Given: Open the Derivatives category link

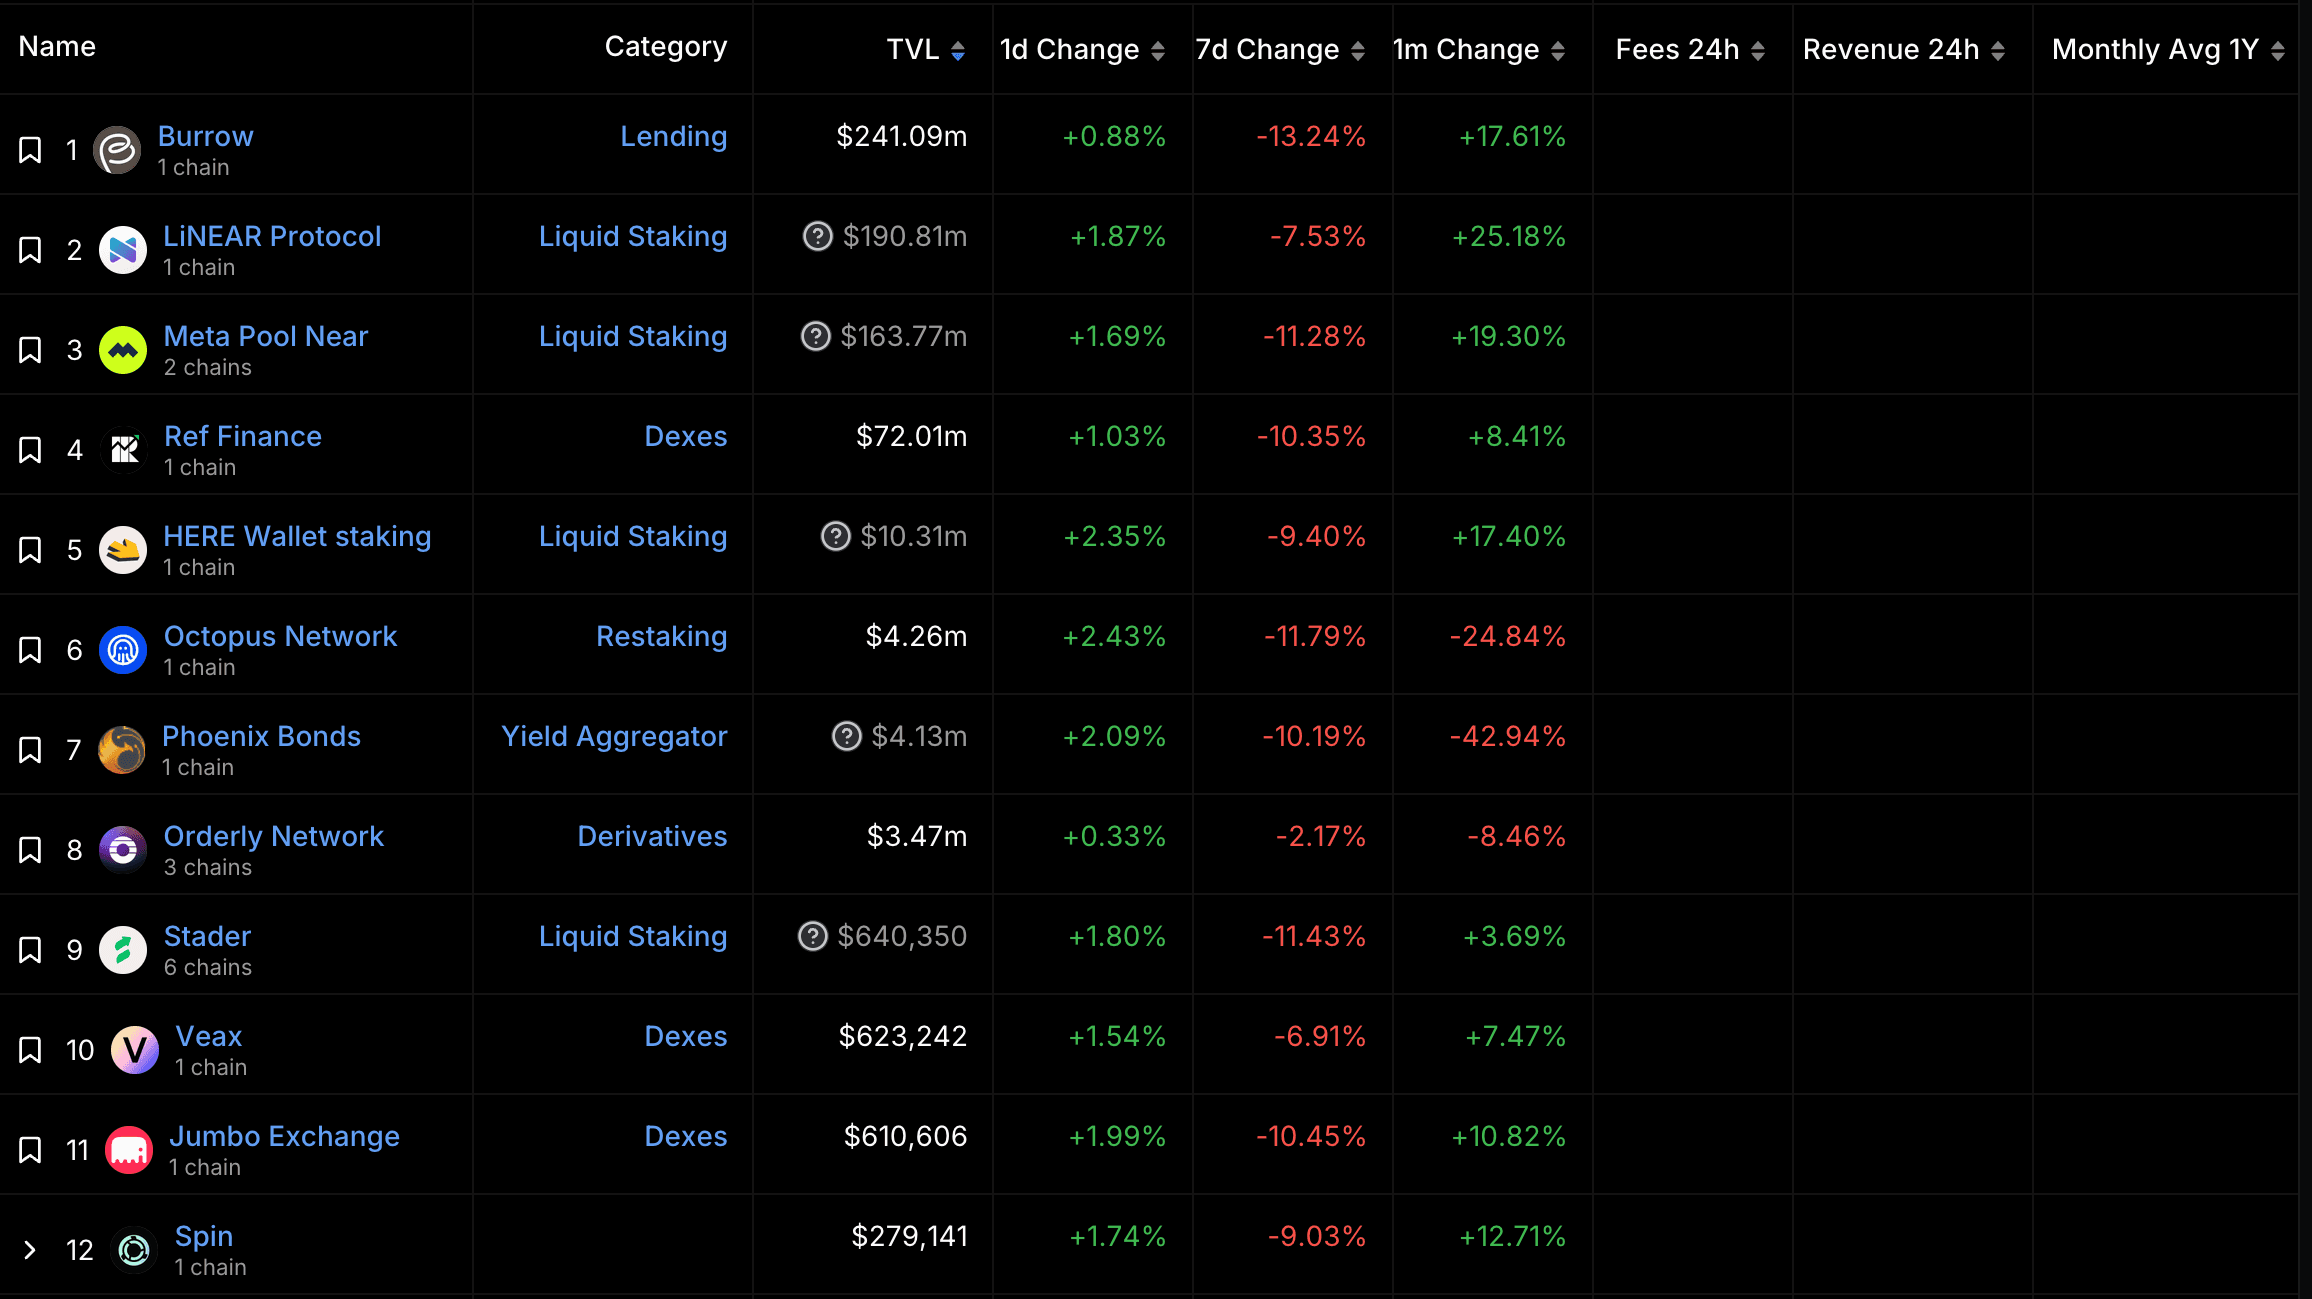Looking at the screenshot, I should (652, 836).
